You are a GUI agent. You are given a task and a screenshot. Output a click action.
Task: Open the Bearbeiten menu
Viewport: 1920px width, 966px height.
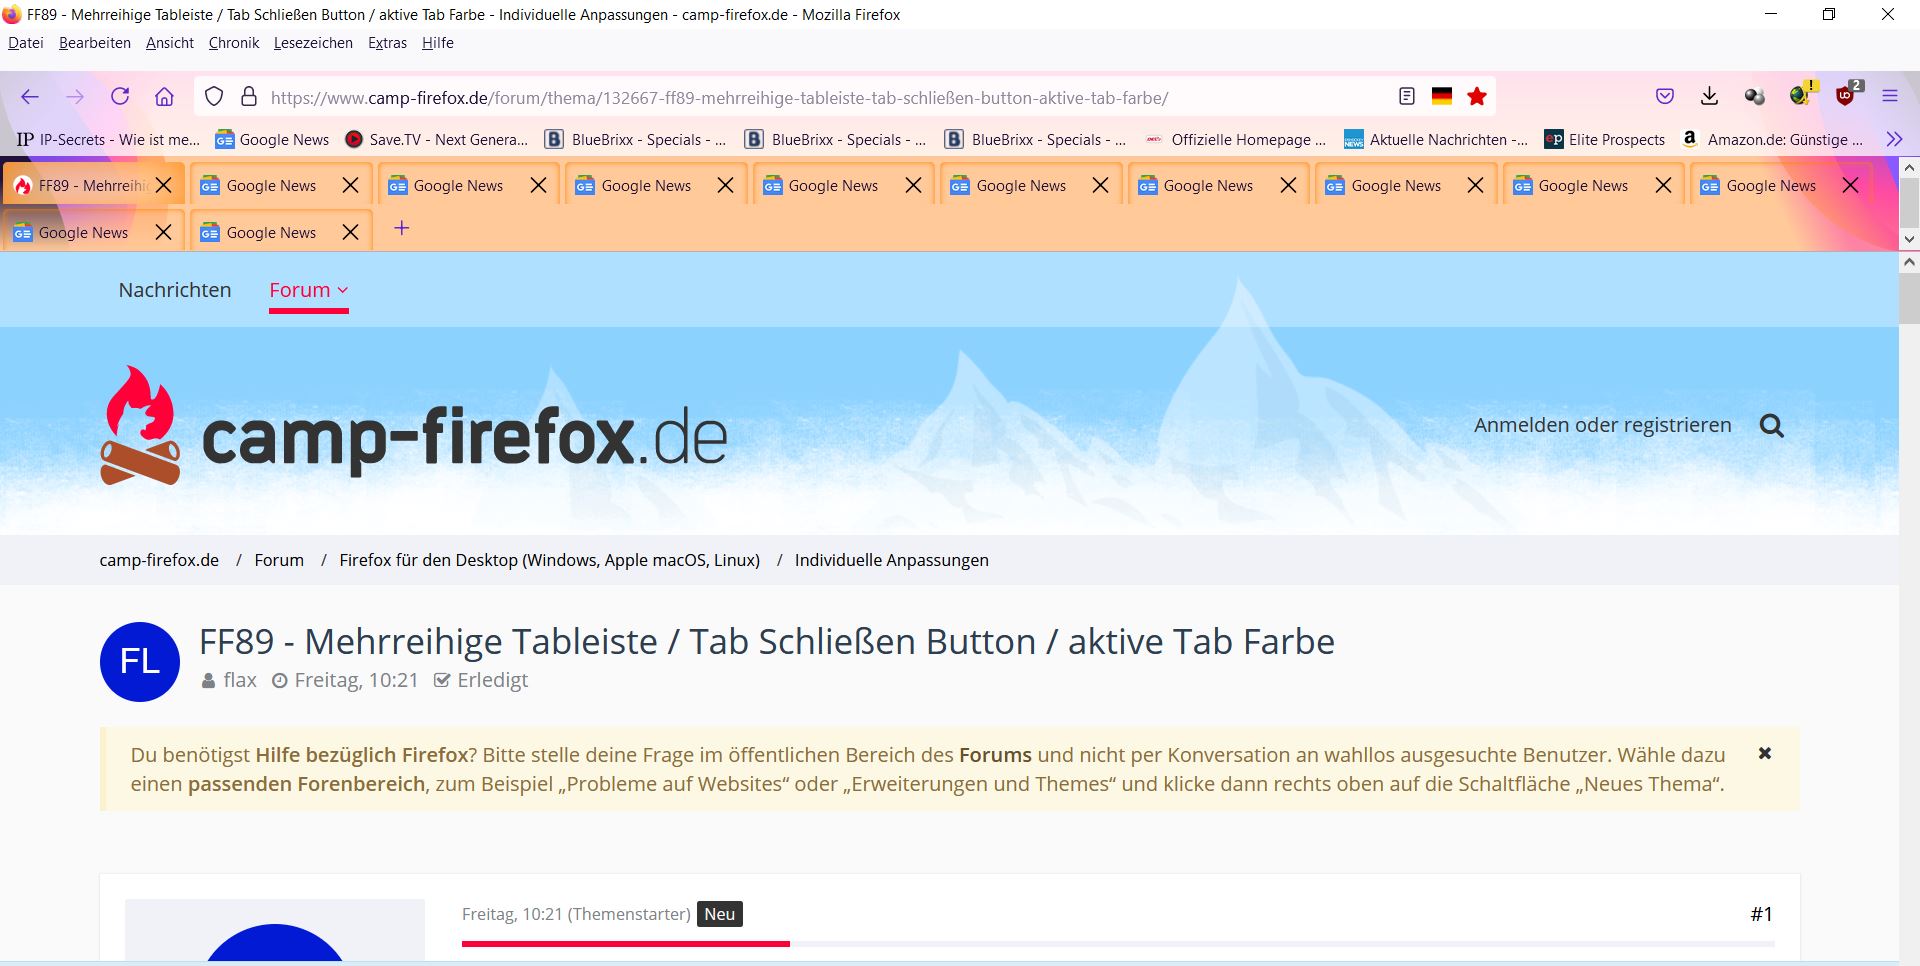(95, 43)
